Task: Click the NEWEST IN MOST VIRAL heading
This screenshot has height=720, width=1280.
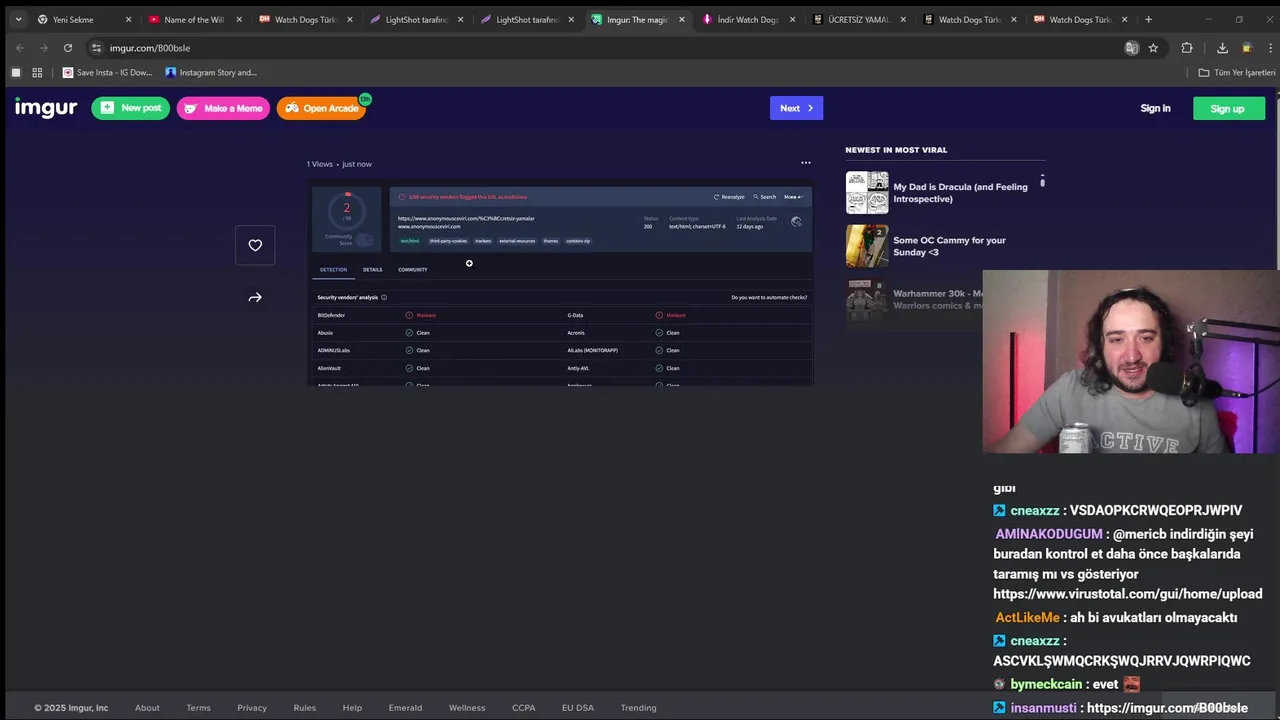Action: point(896,150)
